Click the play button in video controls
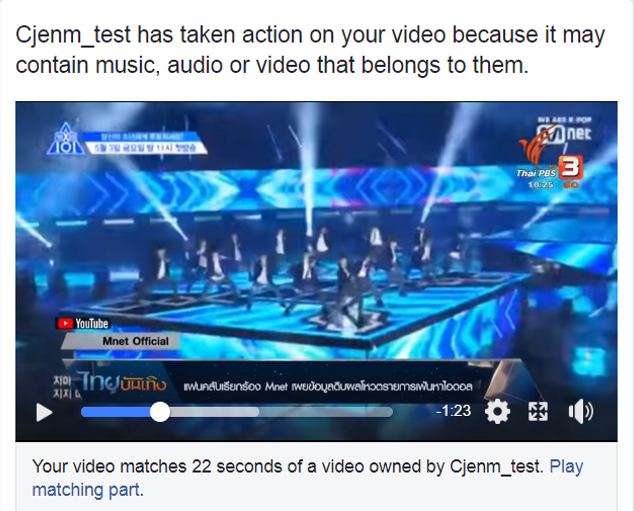Viewport: 634px width, 511px height. coord(44,412)
